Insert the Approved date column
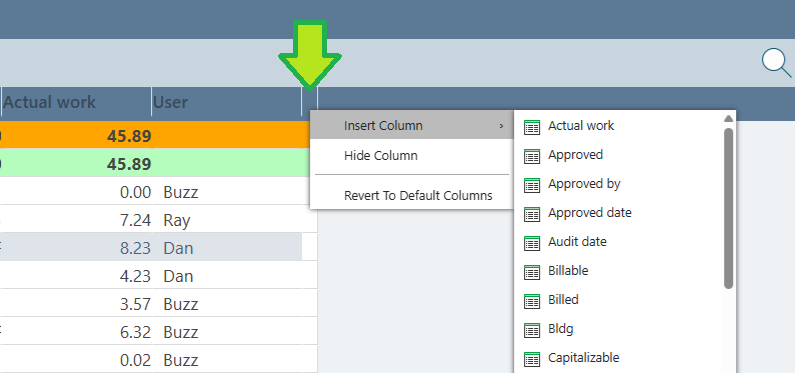The height and width of the screenshot is (373, 795). pyautogui.click(x=590, y=213)
